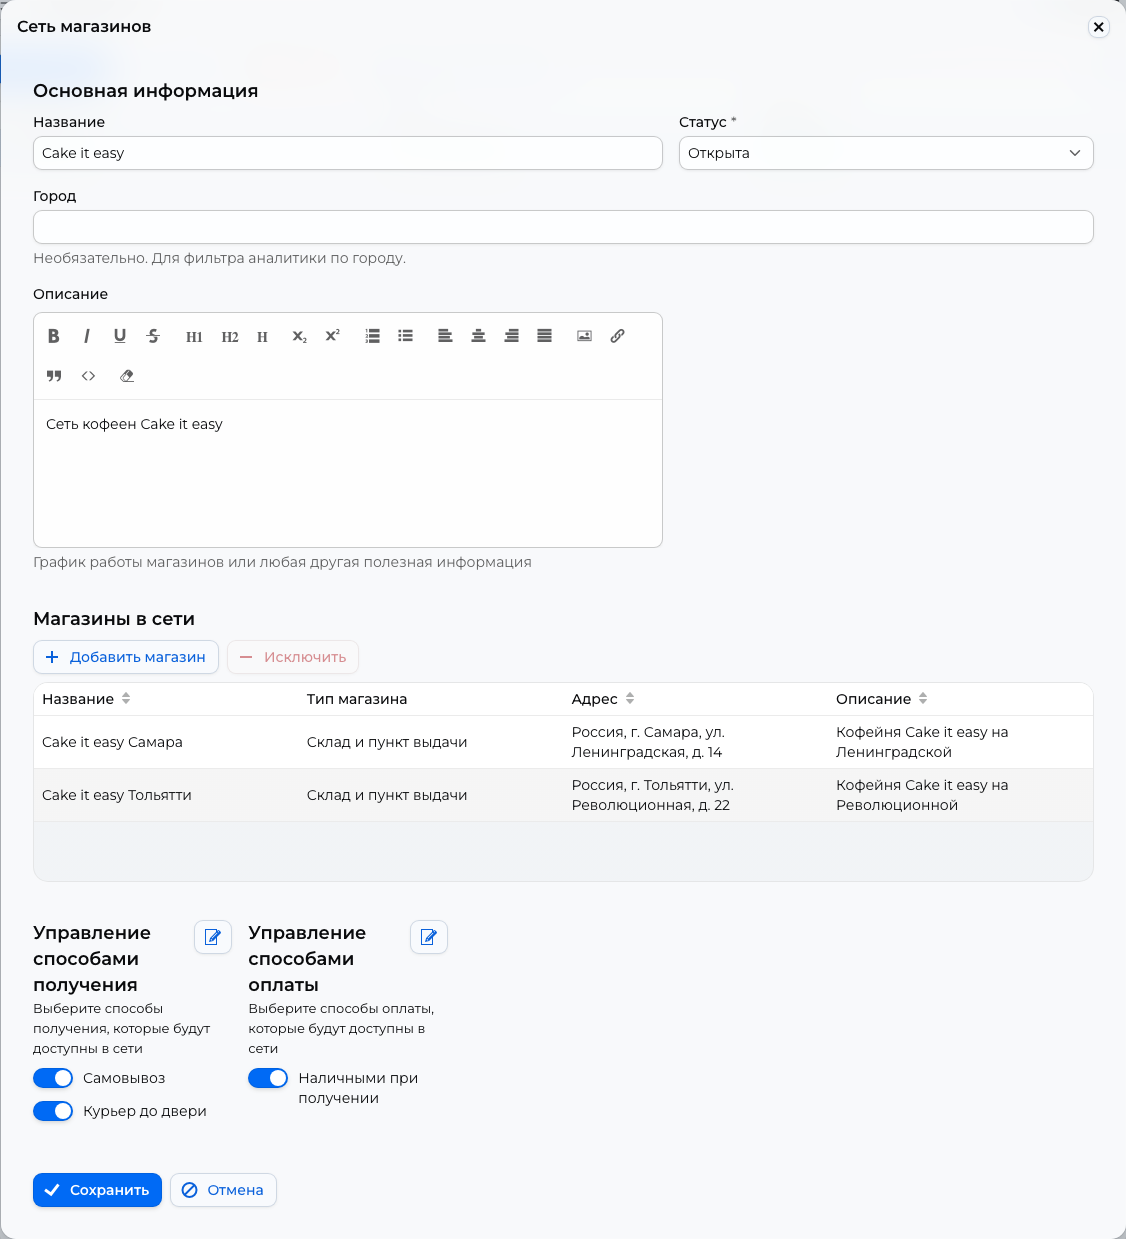Click the Исключить button

click(293, 657)
